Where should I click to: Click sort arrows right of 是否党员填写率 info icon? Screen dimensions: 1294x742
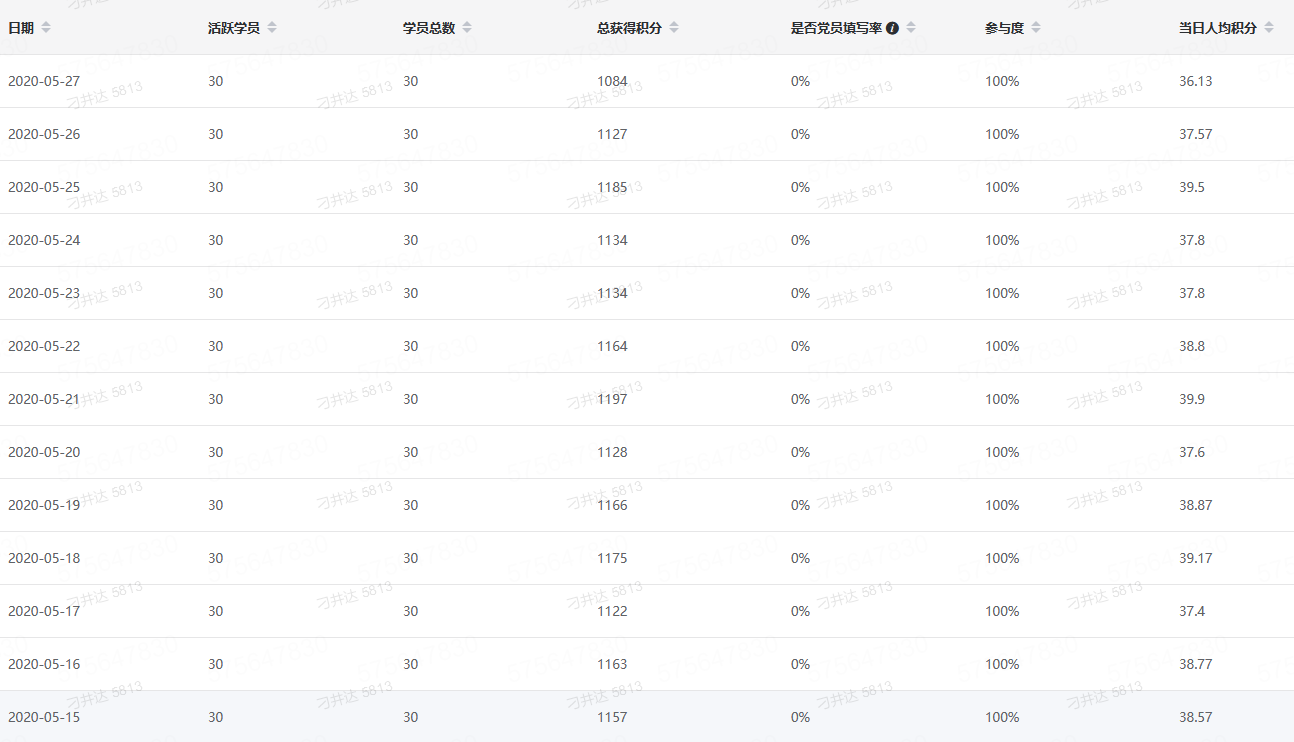tap(910, 28)
